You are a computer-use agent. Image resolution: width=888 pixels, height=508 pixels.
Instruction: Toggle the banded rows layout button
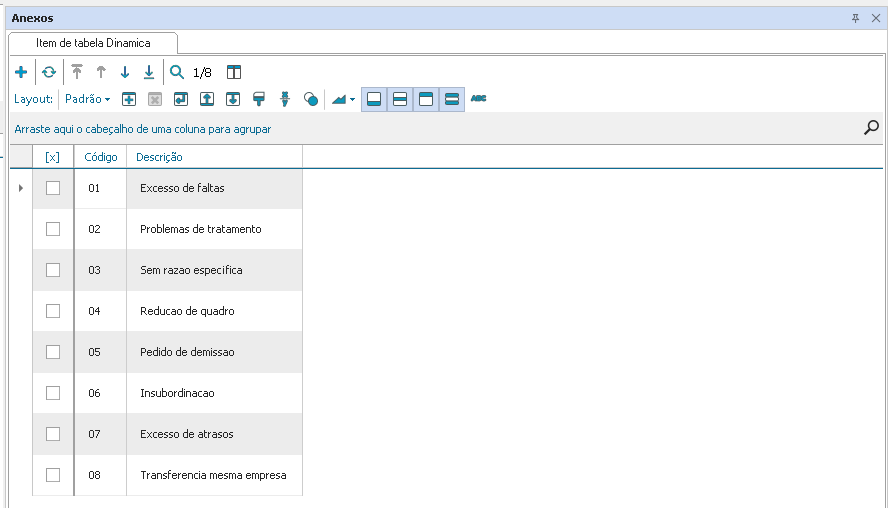[452, 99]
